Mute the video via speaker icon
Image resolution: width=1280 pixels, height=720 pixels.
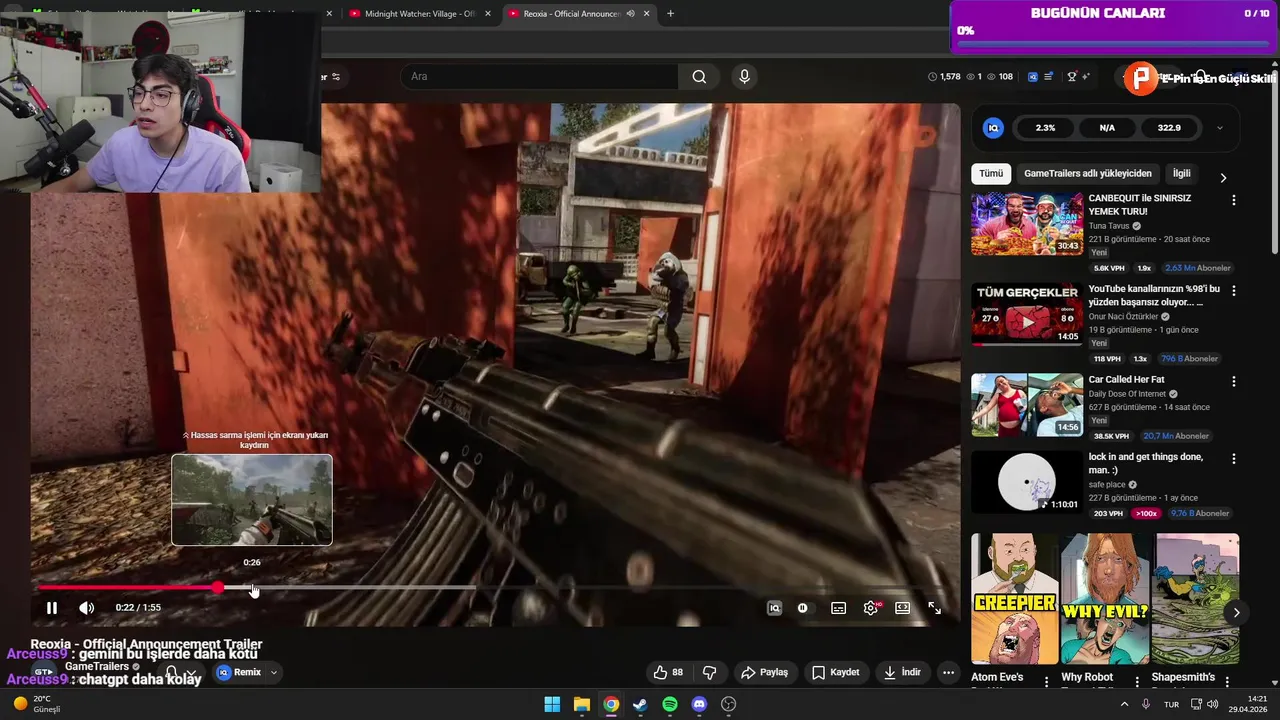point(87,608)
